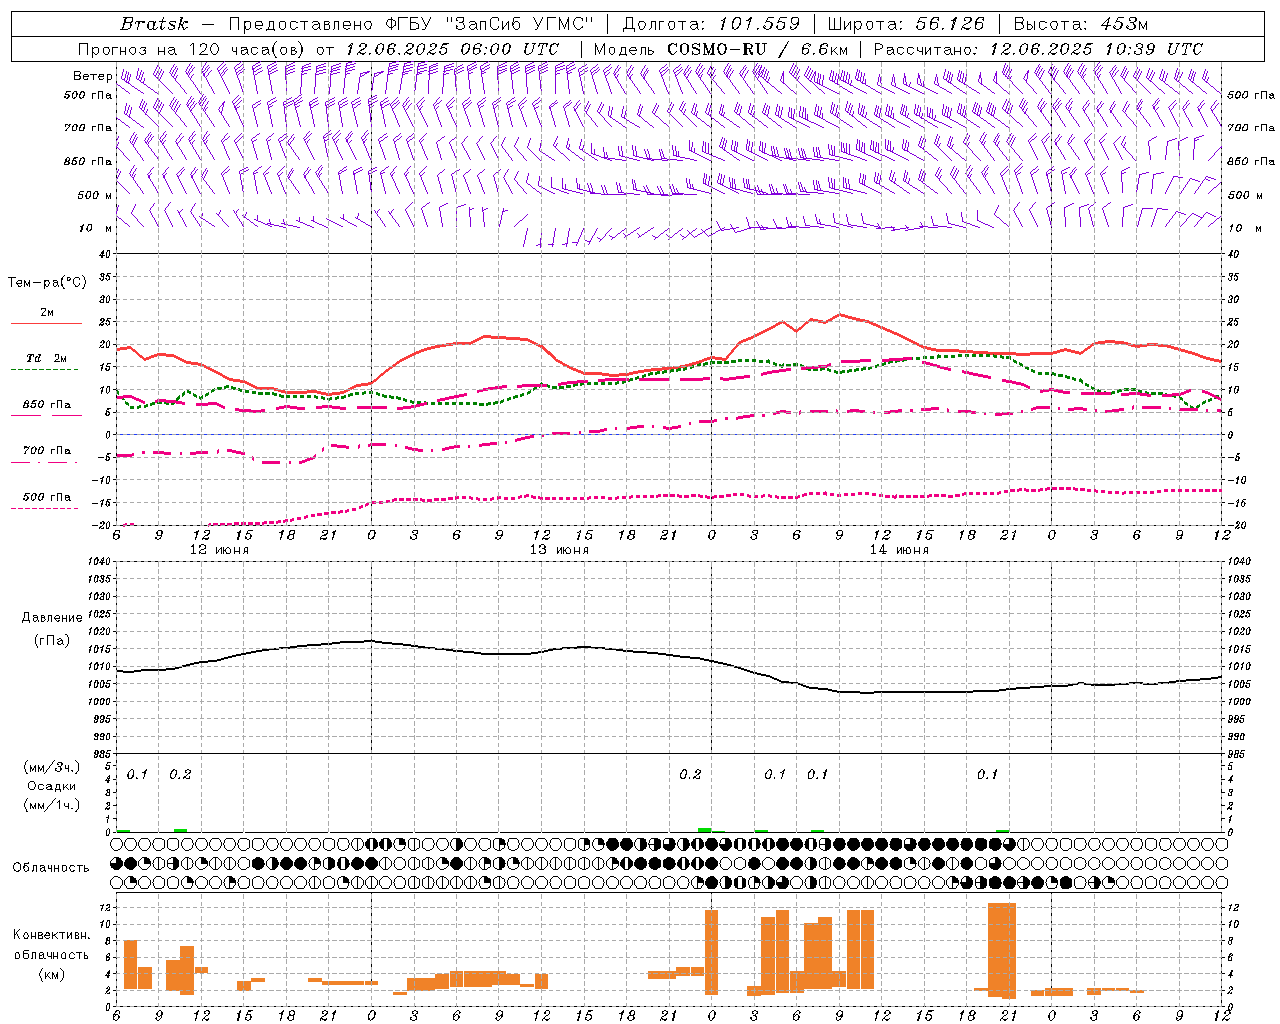Viewport: 1280px width, 1024px height.
Task: Click the left 500 гПа wind level label
Action: tap(88, 95)
